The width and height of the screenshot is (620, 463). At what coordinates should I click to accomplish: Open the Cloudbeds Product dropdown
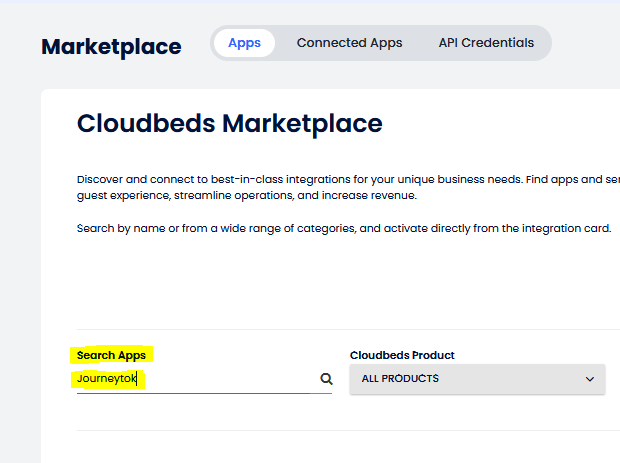(x=477, y=379)
